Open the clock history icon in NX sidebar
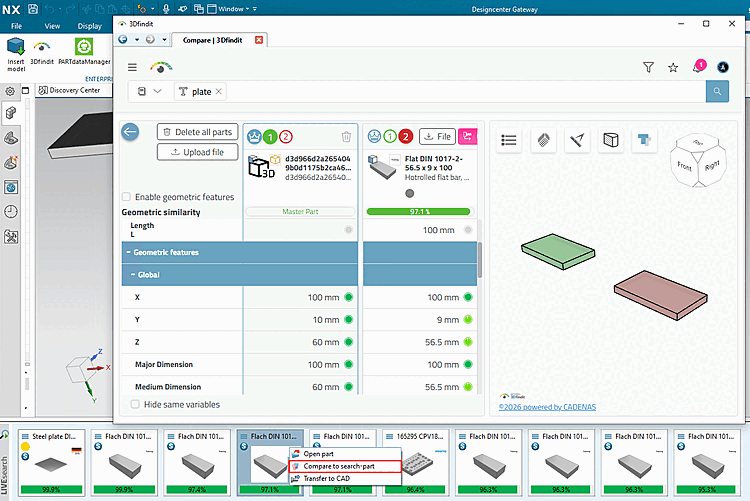The width and height of the screenshot is (750, 501). coord(11,212)
